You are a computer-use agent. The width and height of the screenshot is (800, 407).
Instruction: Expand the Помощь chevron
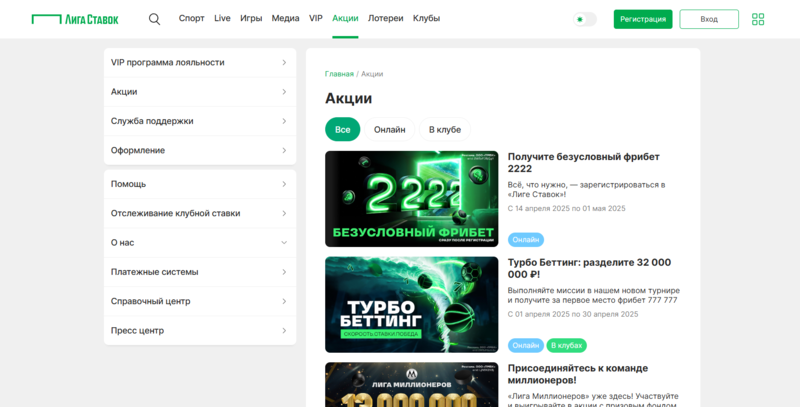tap(284, 184)
